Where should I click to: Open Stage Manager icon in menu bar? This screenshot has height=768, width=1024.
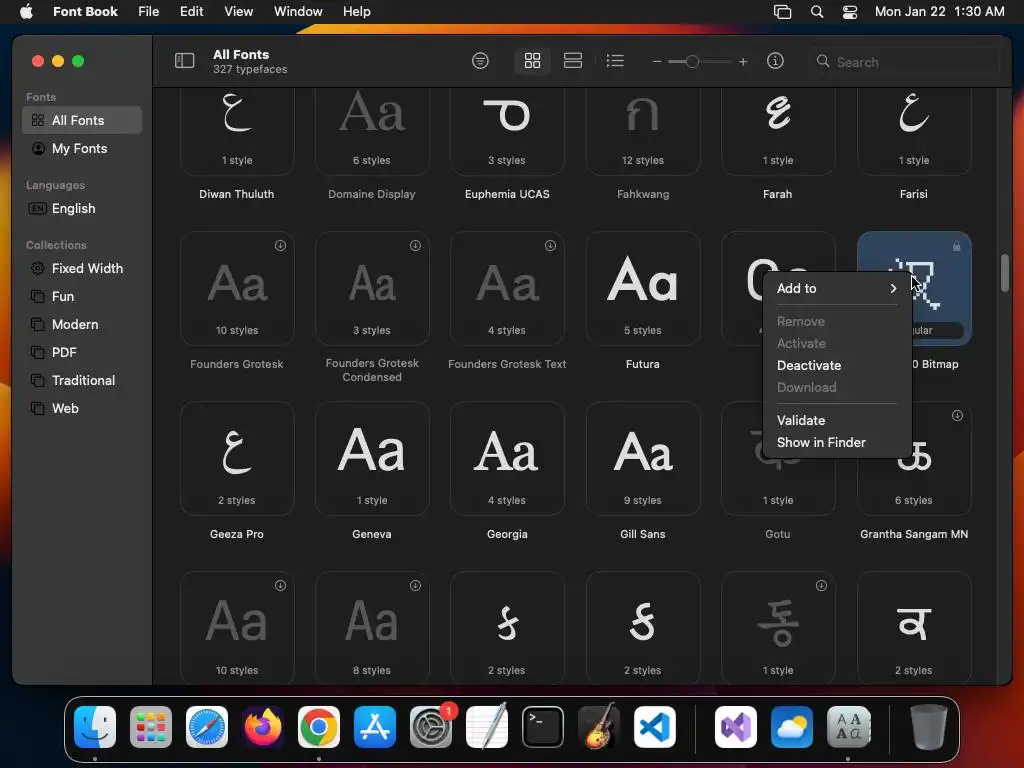click(x=782, y=12)
